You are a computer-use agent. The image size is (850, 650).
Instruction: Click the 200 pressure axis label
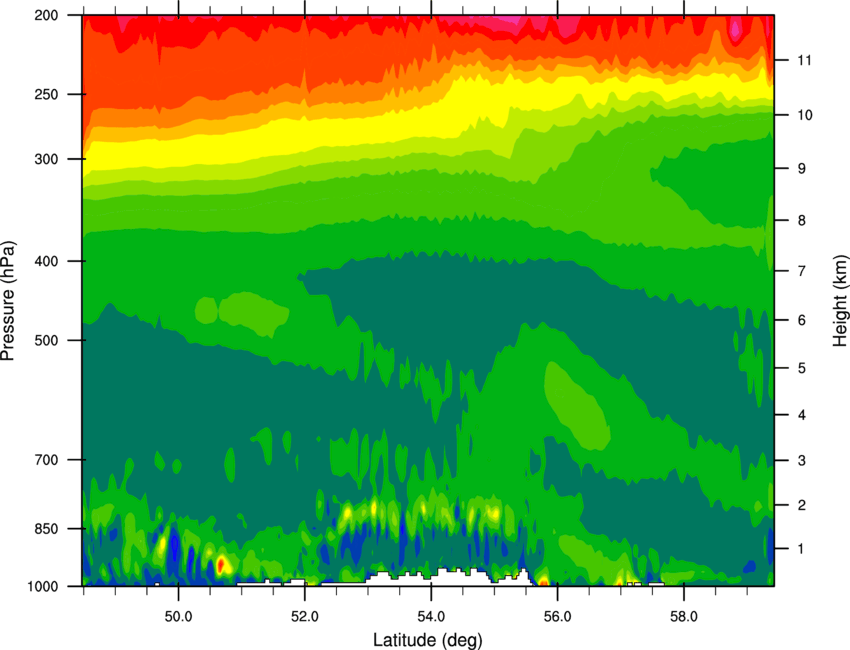[46, 15]
